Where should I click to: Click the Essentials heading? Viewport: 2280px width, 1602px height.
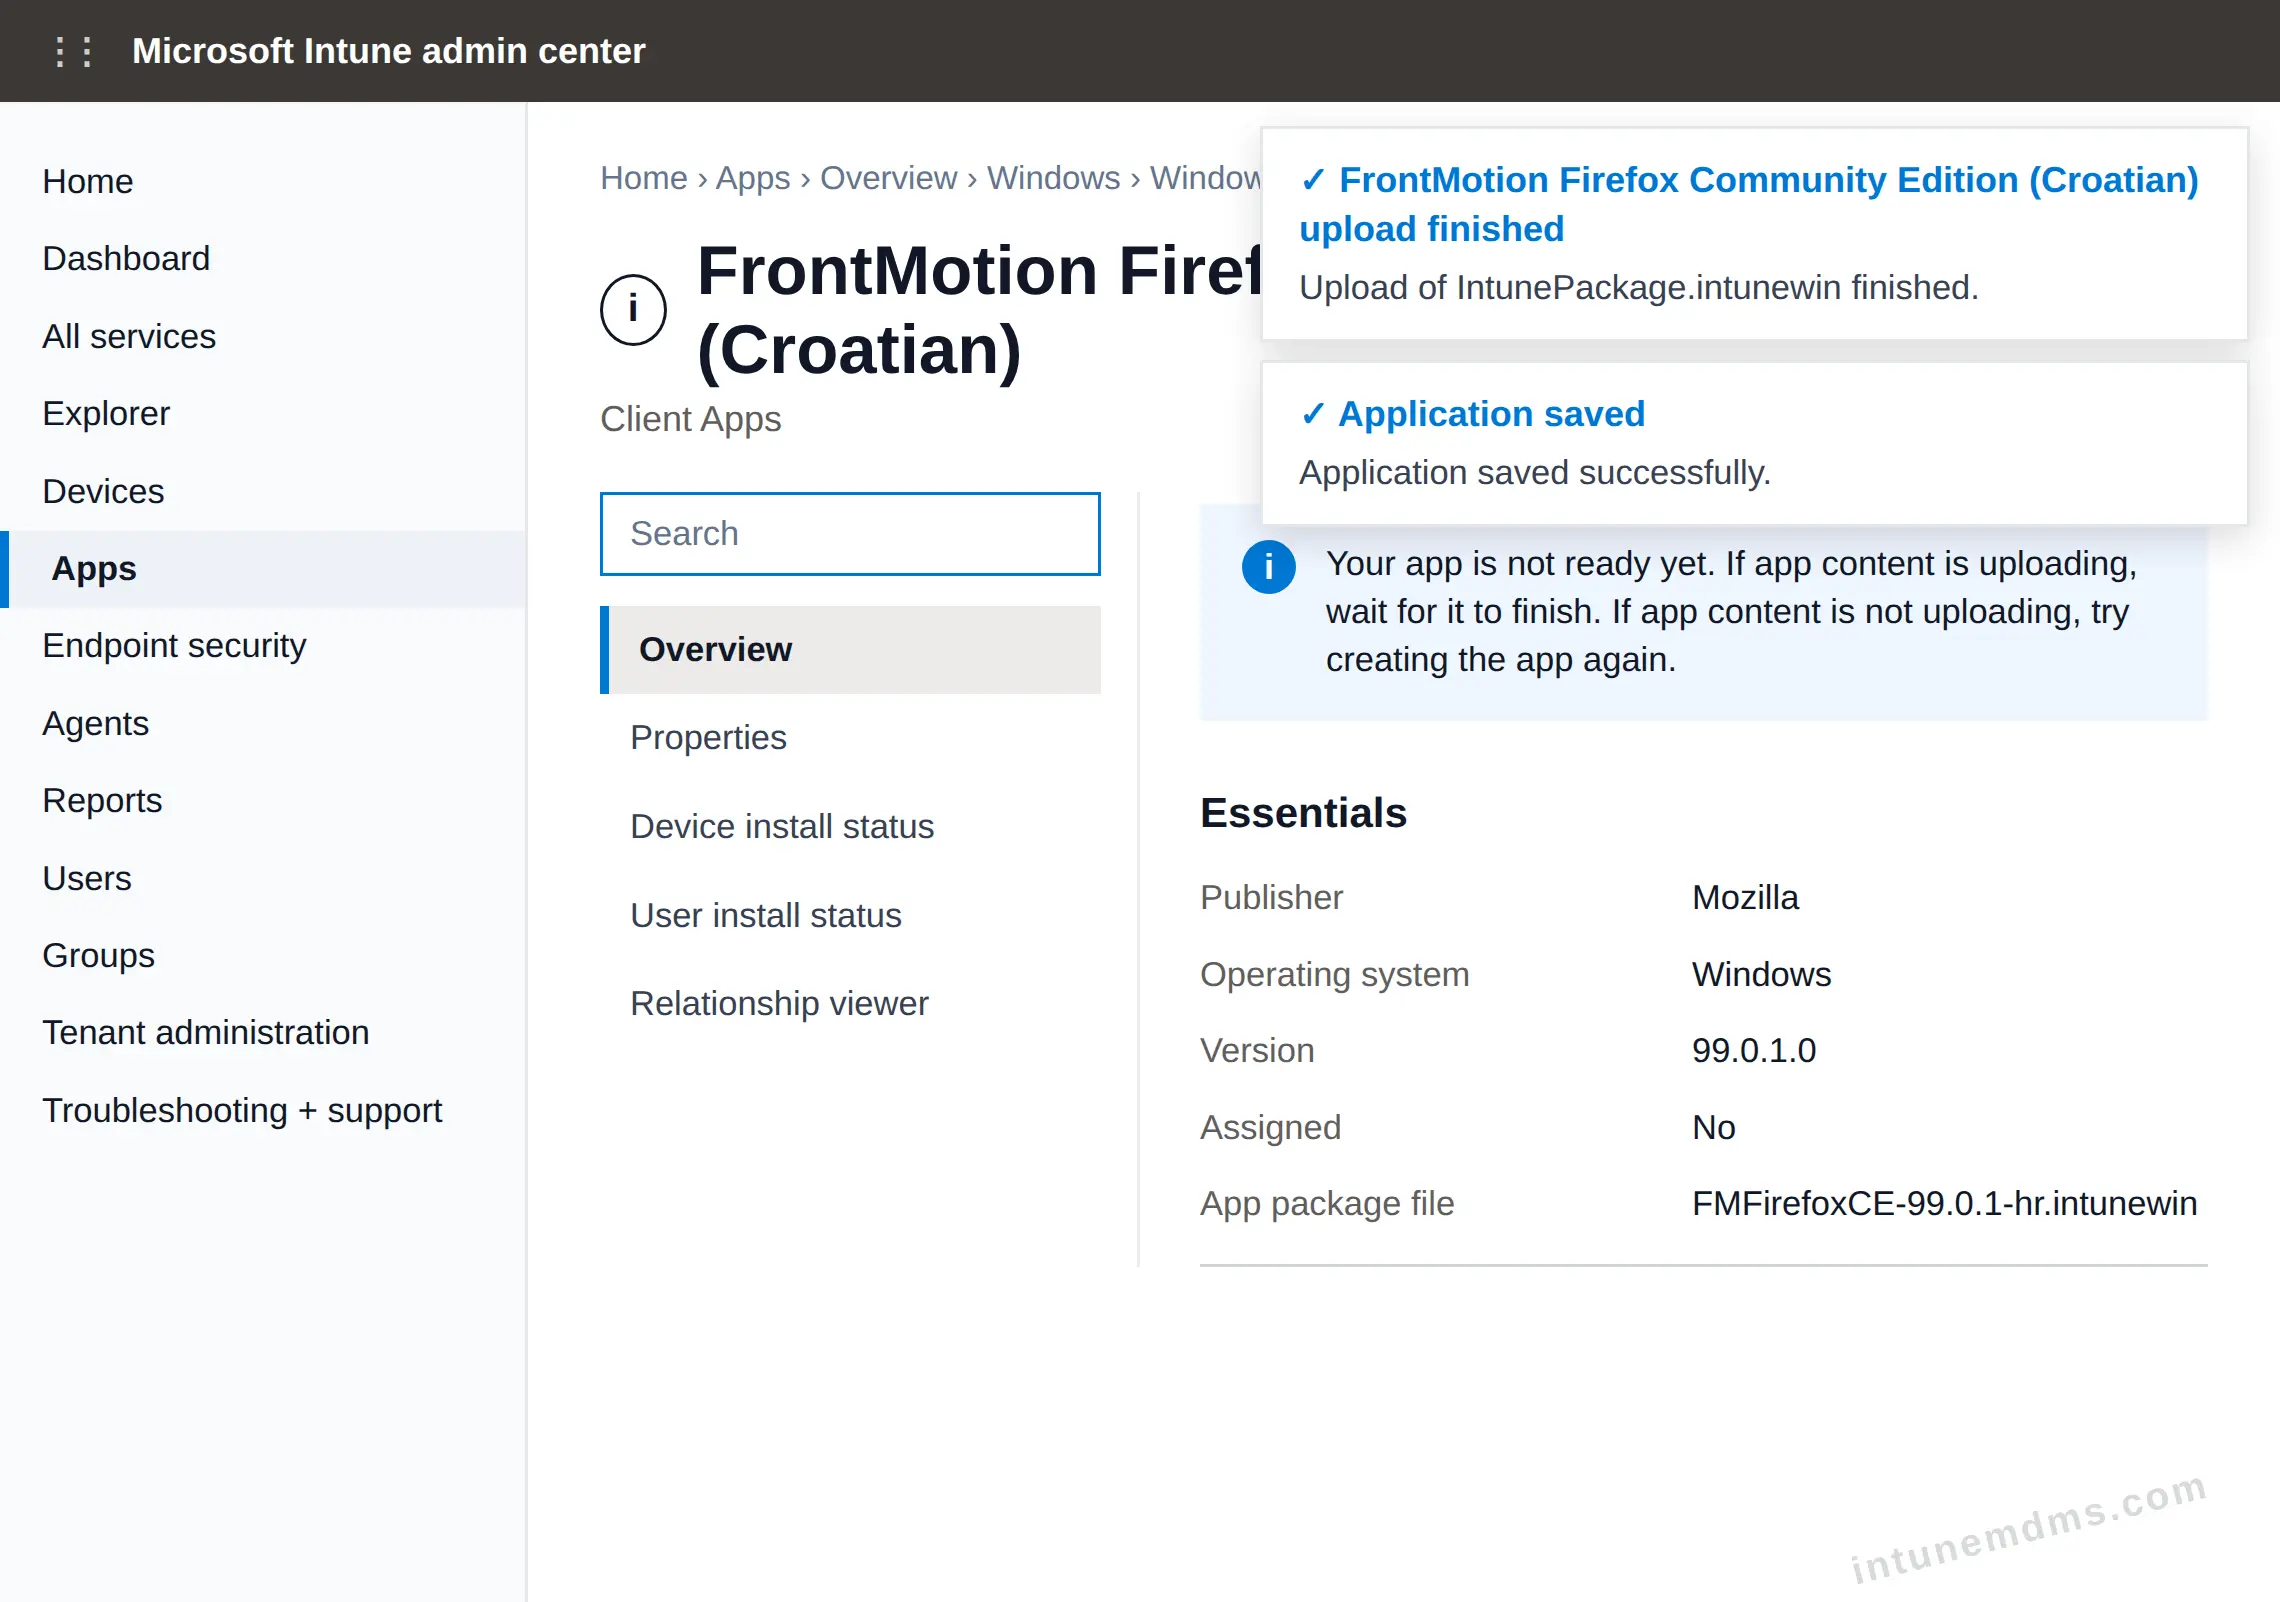(x=1303, y=813)
